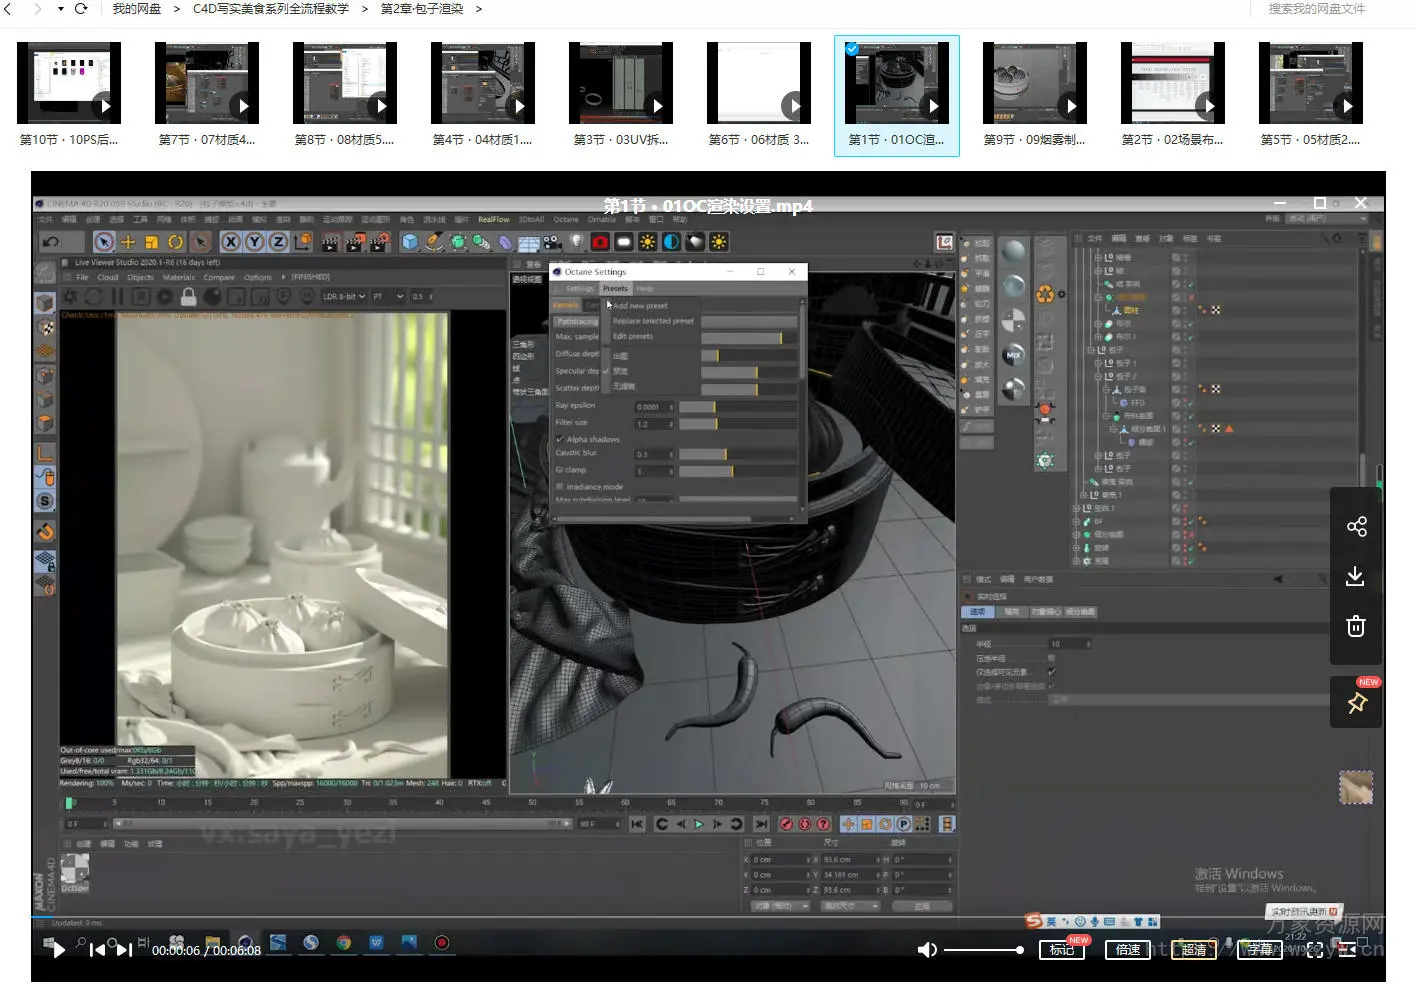
Task: Click the volume slider in the player
Action: [x=982, y=950]
